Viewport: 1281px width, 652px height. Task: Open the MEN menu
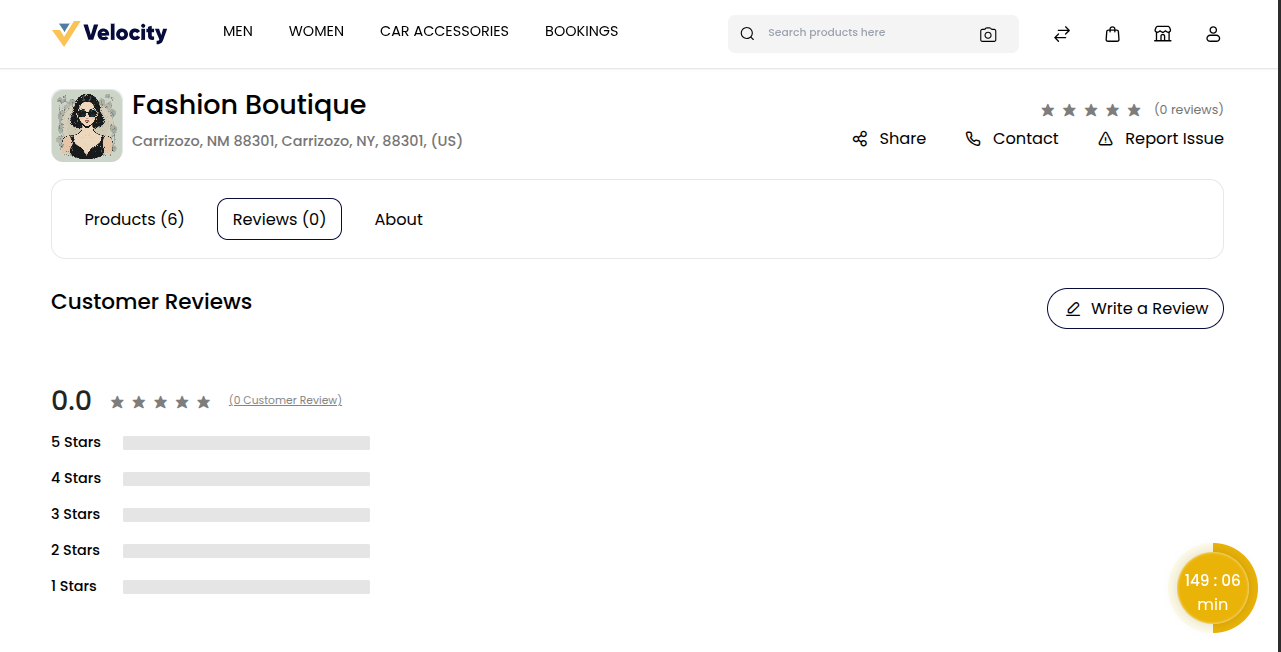238,31
